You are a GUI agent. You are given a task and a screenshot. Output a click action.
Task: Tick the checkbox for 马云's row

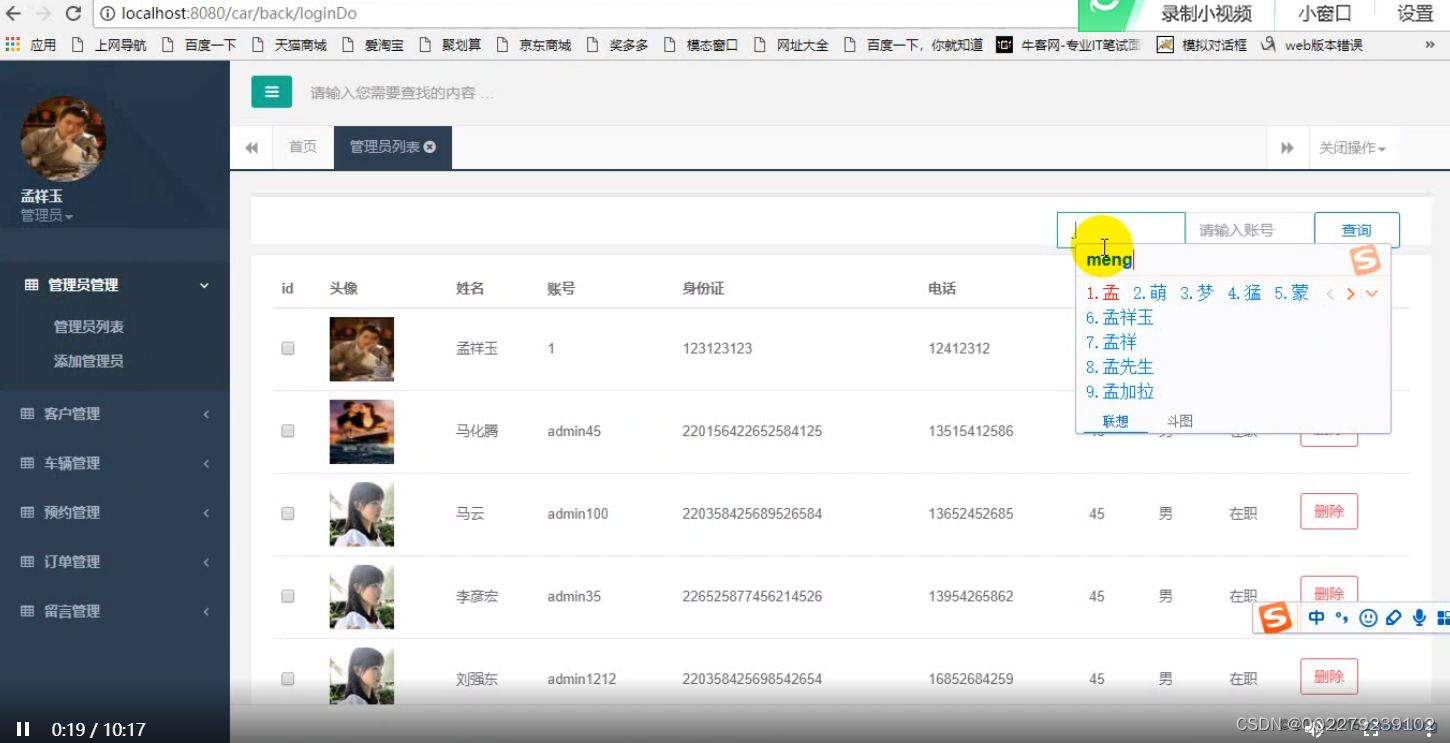click(288, 513)
